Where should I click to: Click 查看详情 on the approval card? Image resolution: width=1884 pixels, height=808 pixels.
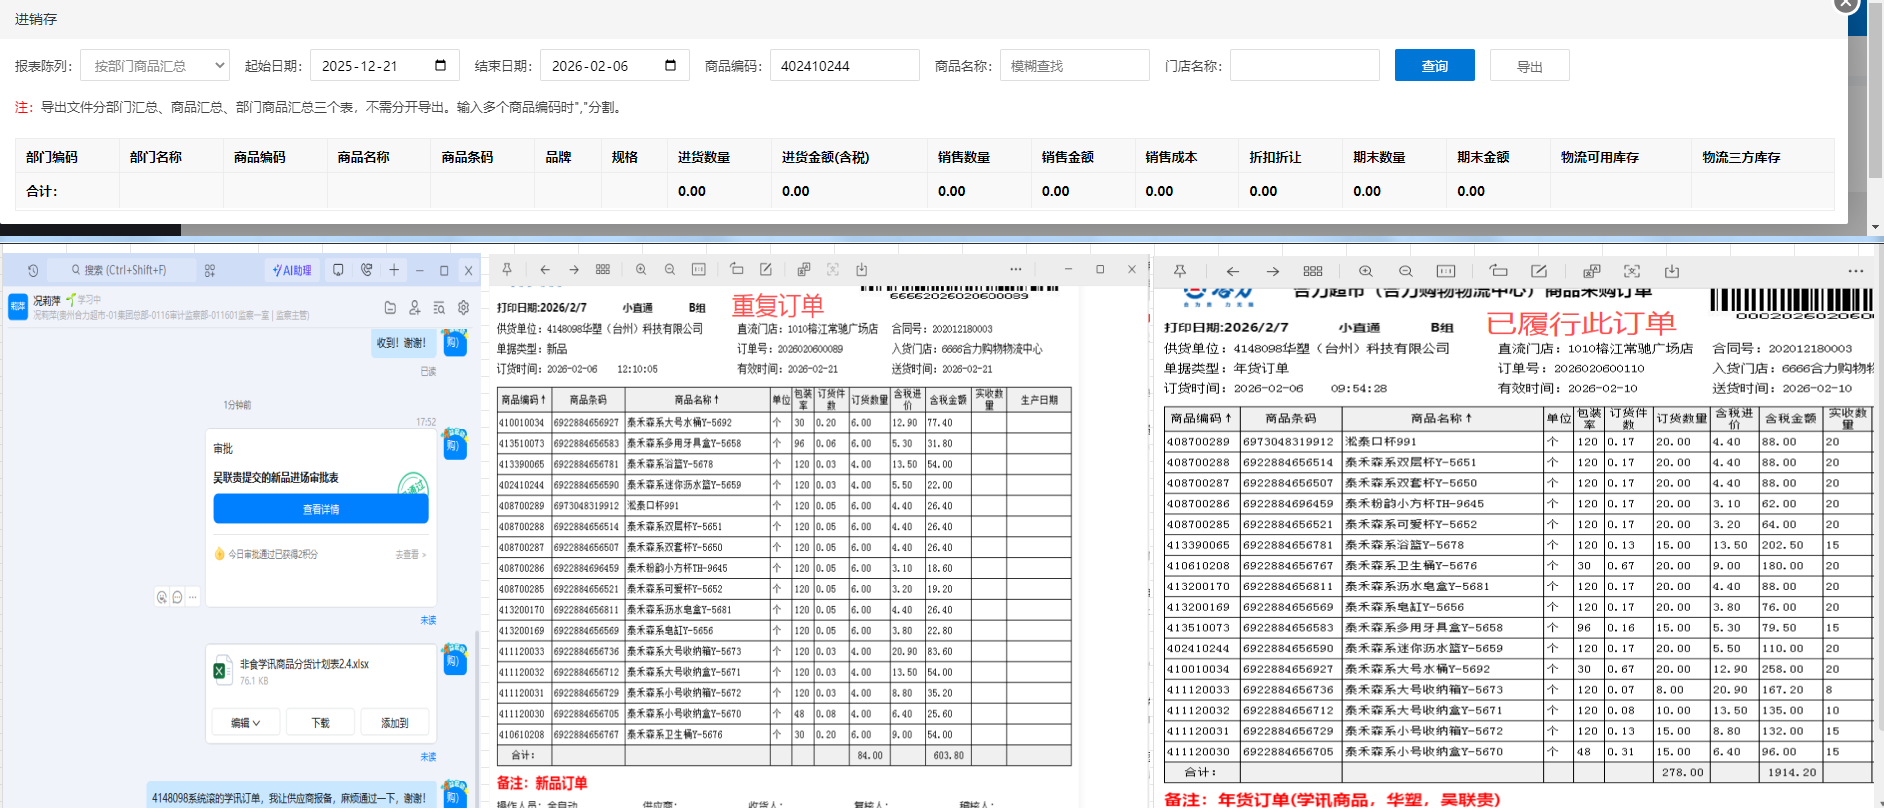pos(321,509)
